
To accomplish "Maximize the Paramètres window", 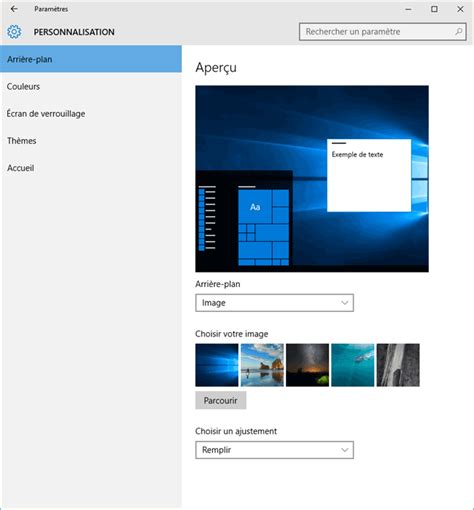I will [434, 9].
